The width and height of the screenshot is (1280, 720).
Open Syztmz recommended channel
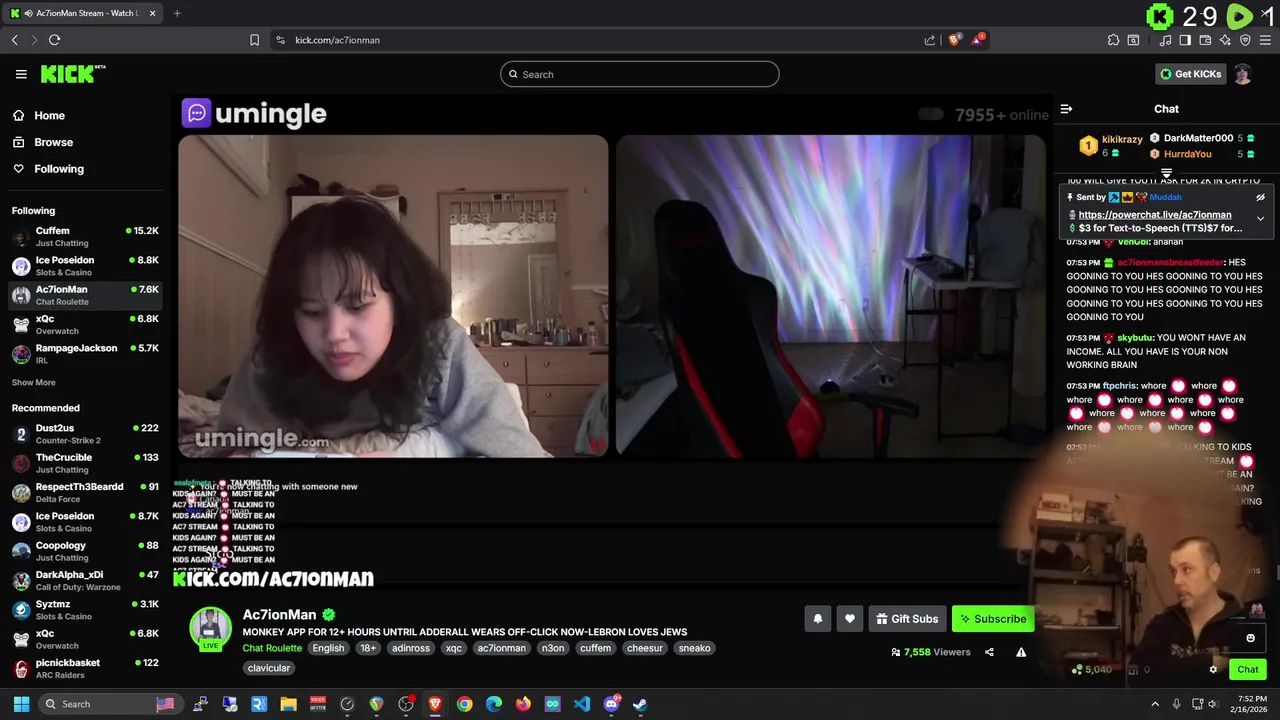tap(85, 610)
